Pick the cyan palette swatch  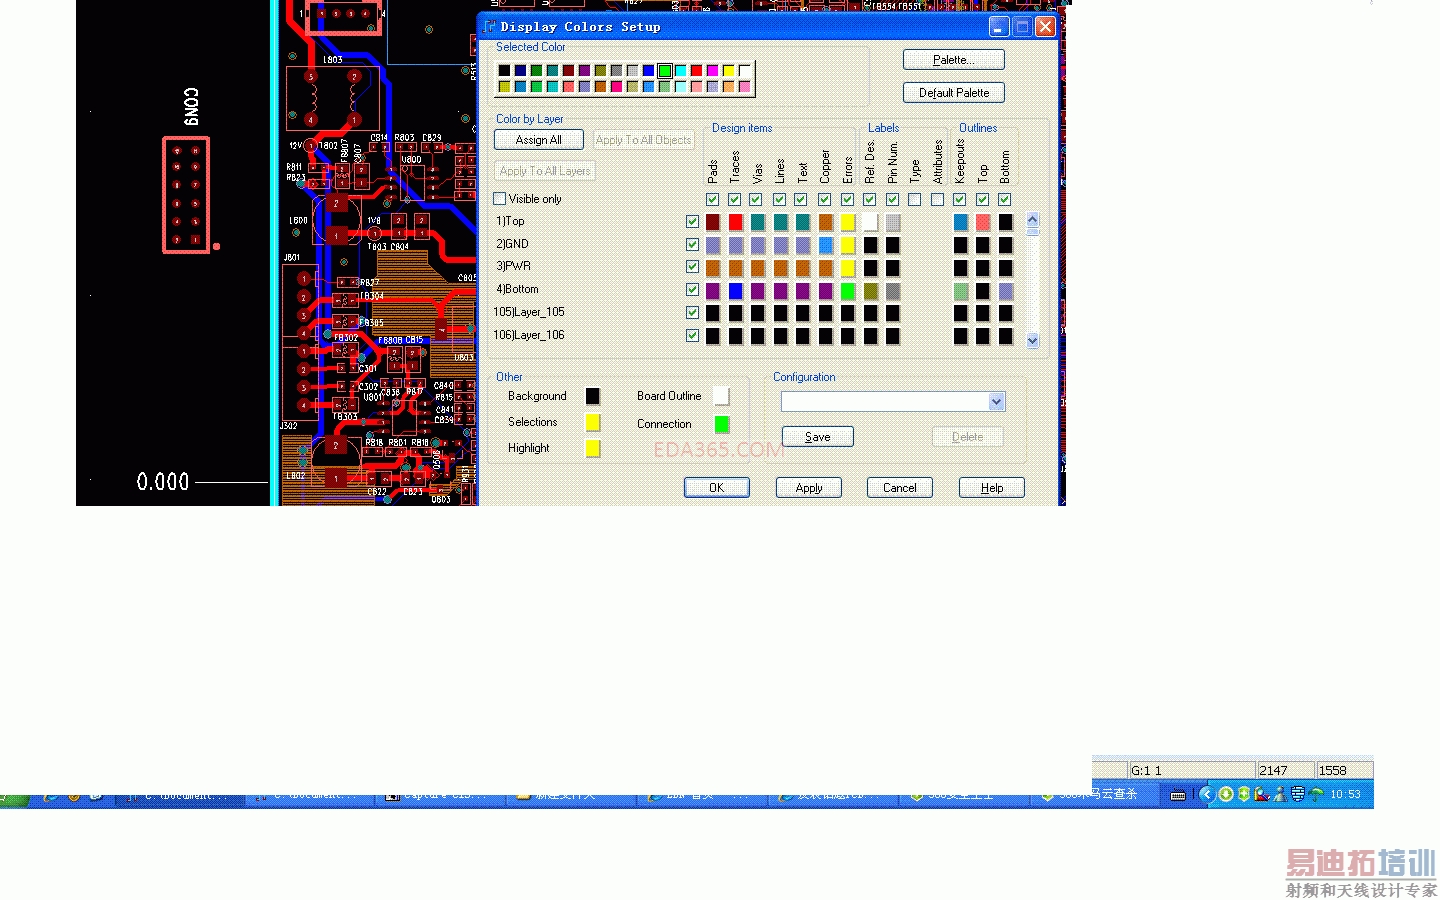pos(681,71)
